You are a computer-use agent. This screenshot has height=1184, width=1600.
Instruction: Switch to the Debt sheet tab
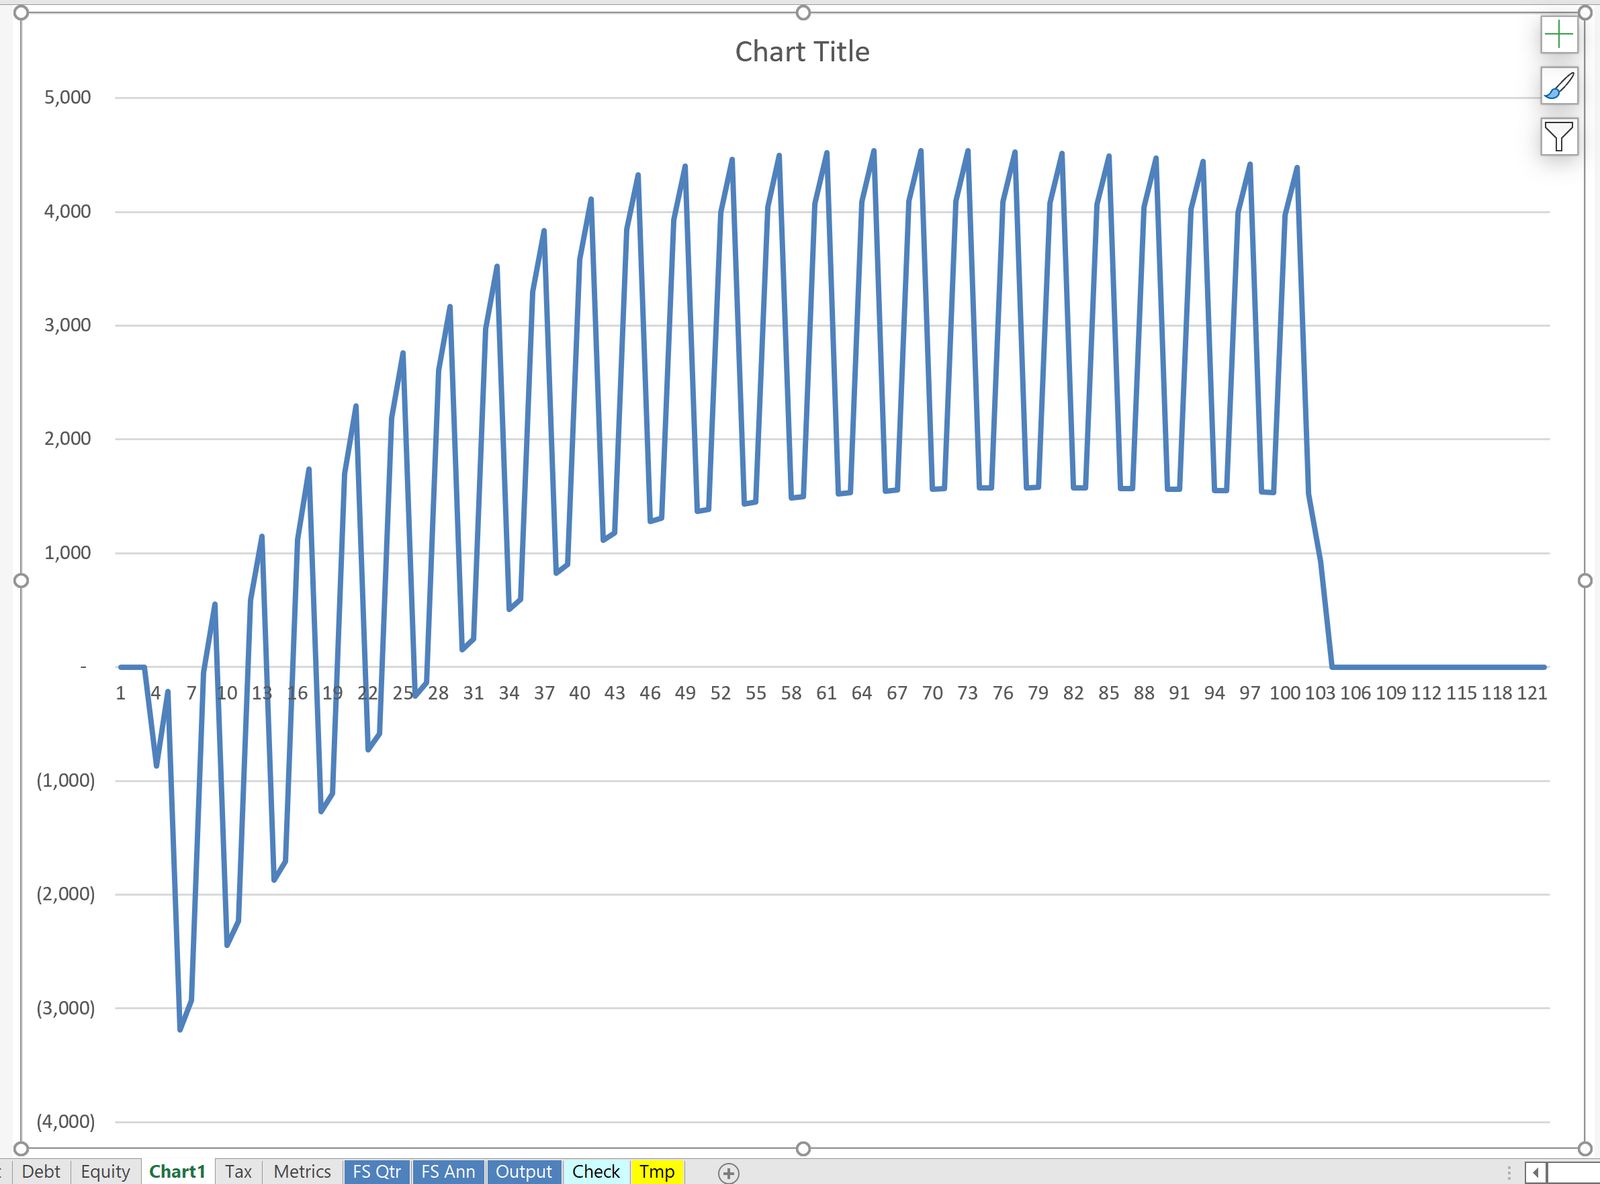tap(41, 1171)
